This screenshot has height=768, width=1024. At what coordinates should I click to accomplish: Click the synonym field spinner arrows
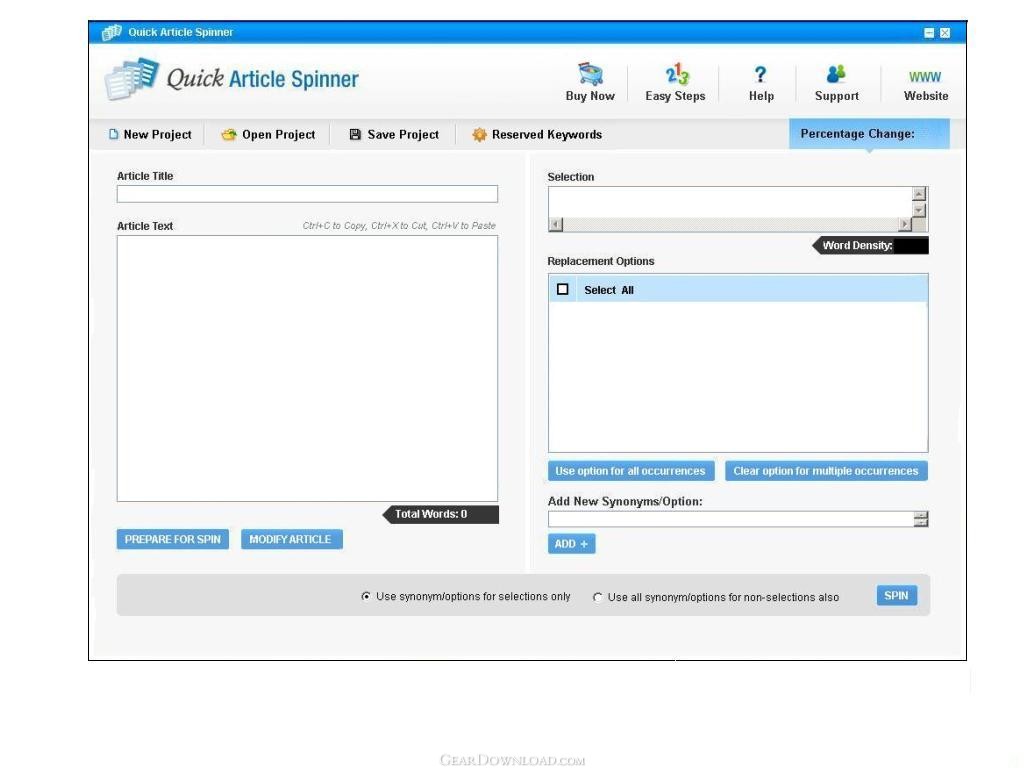tap(921, 519)
